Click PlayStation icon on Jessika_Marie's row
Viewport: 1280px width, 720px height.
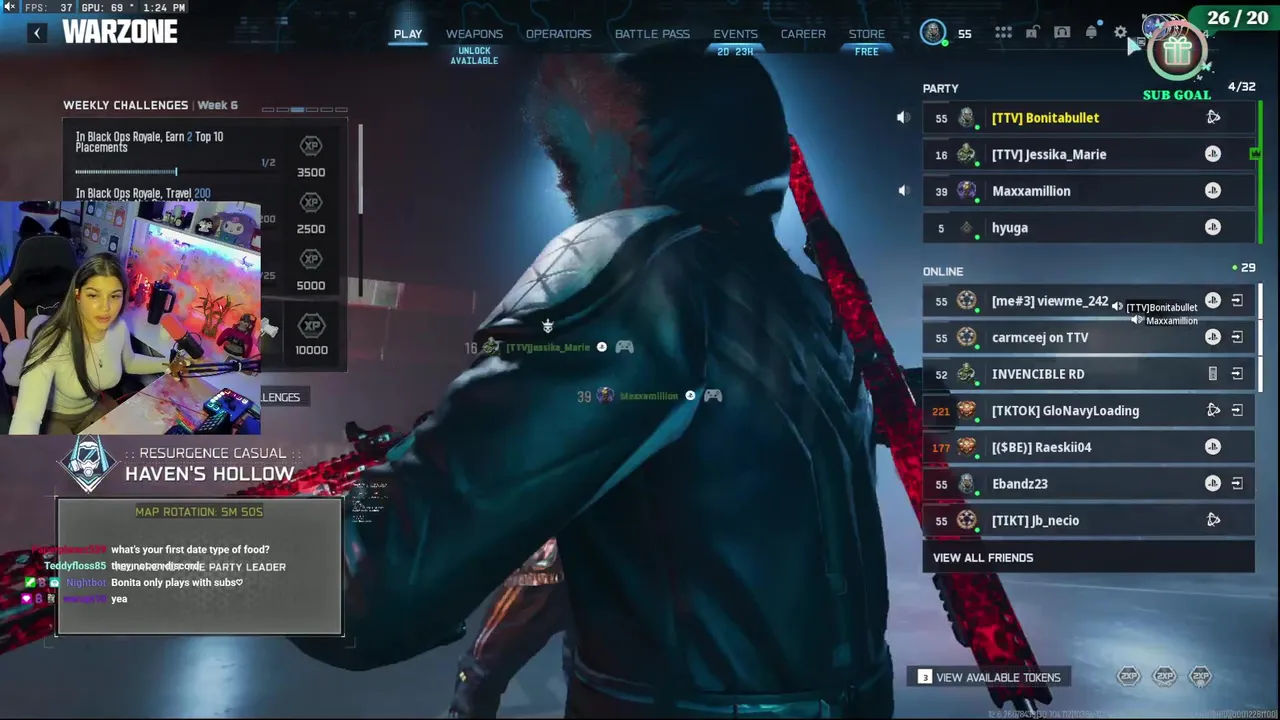(x=1213, y=154)
